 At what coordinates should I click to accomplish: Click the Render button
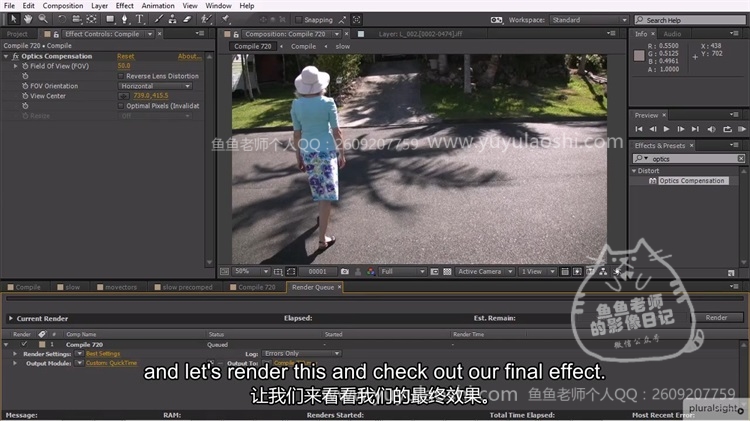click(x=716, y=318)
